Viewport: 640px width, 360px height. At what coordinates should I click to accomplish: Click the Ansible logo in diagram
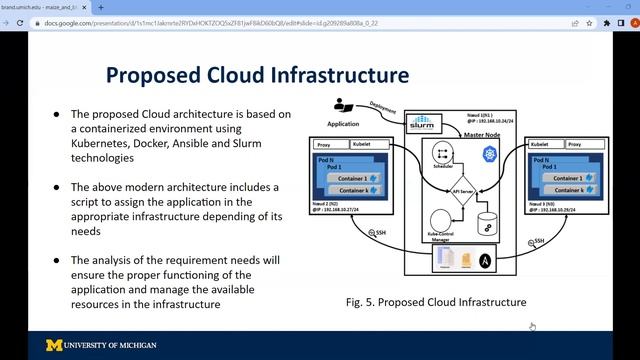coord(485,260)
